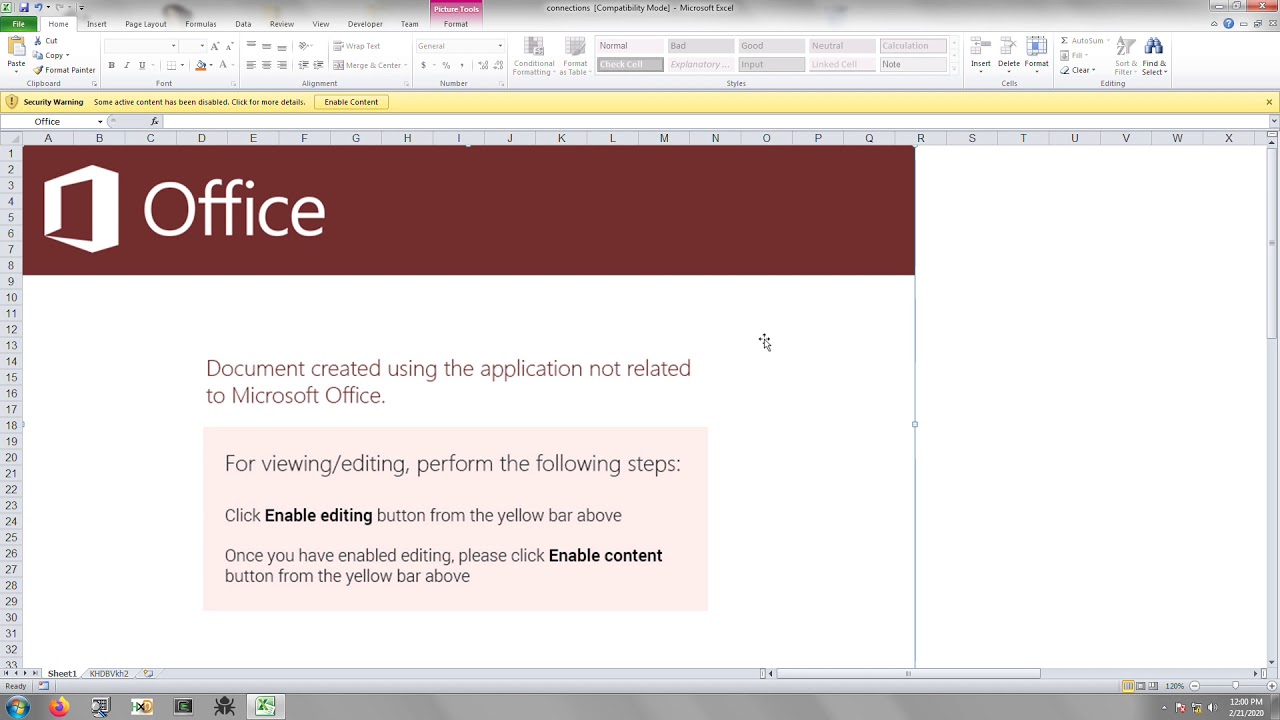1280x720 pixels.
Task: Open Picture Tools Format tab
Action: (455, 24)
